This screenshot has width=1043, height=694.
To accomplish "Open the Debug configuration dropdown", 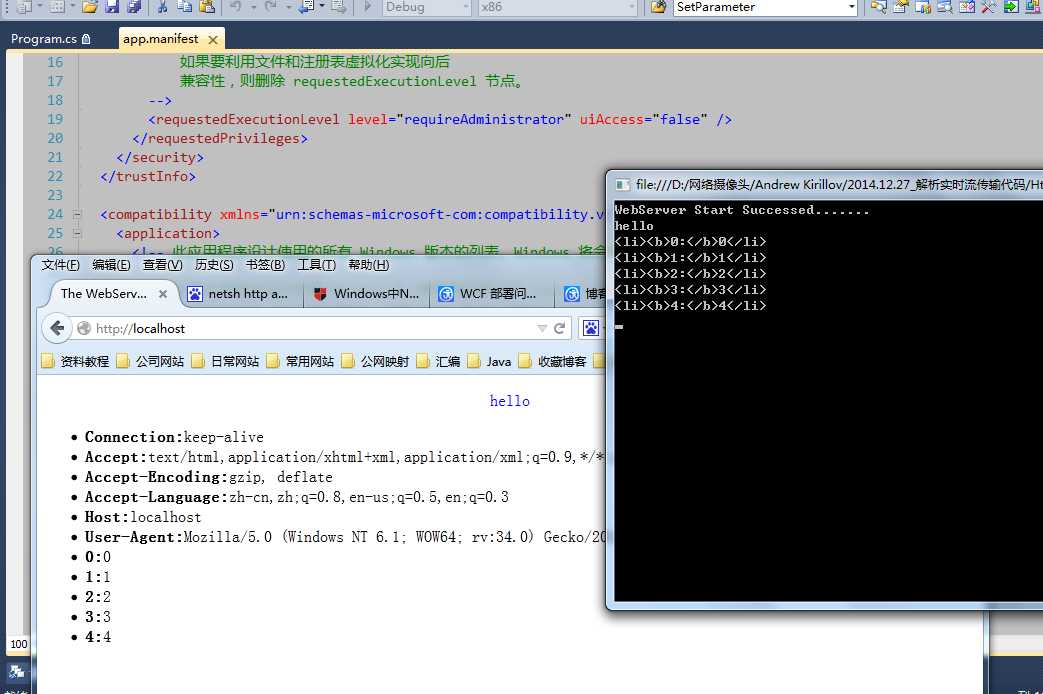I will click(x=466, y=7).
